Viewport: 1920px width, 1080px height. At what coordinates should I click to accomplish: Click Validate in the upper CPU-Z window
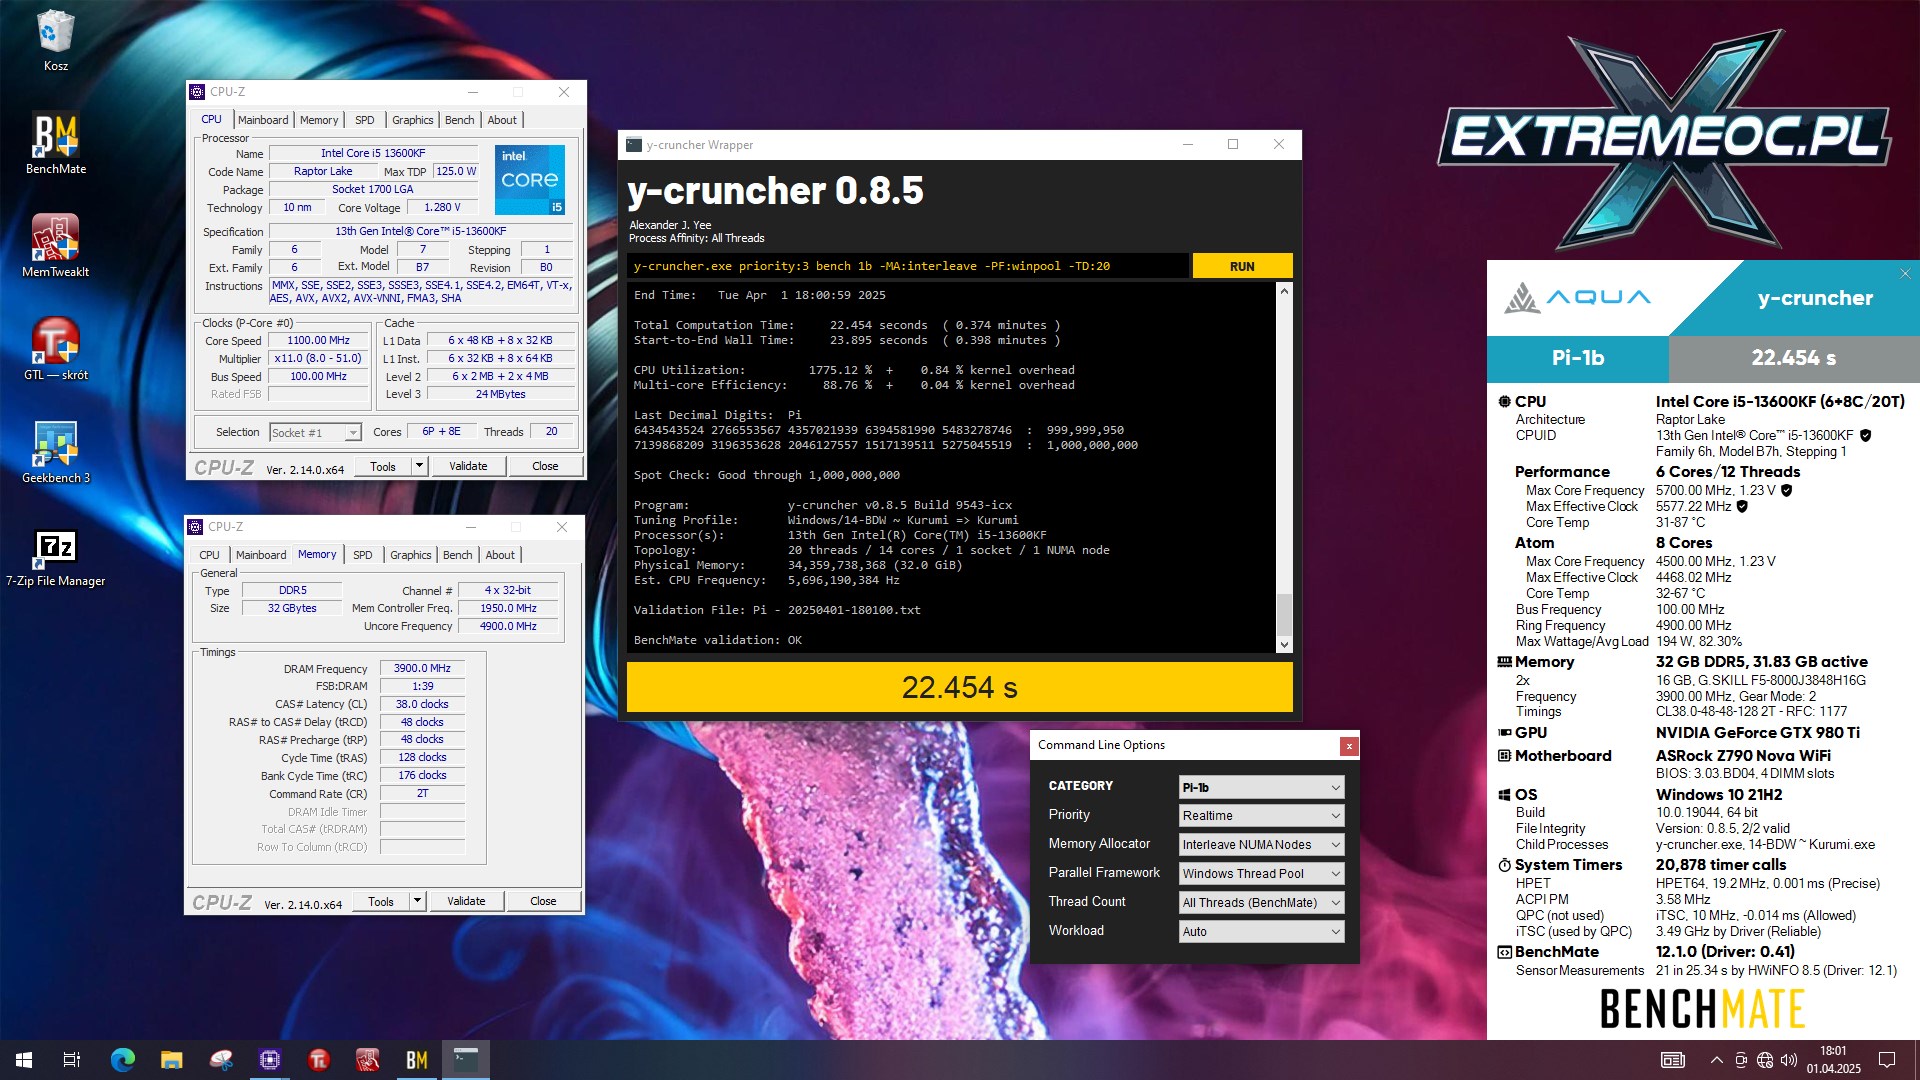coord(468,466)
